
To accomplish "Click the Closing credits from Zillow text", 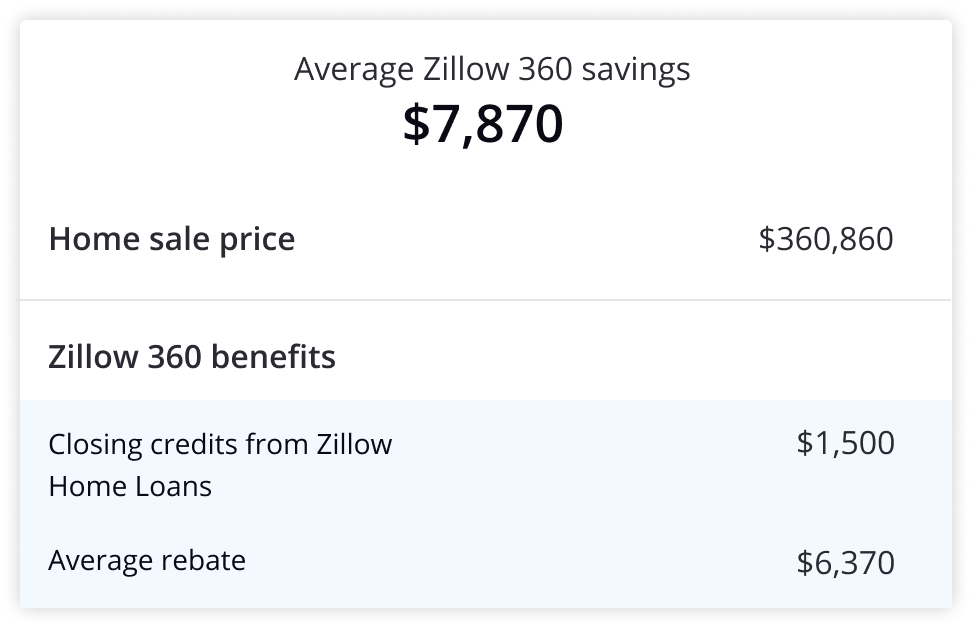I will point(220,444).
